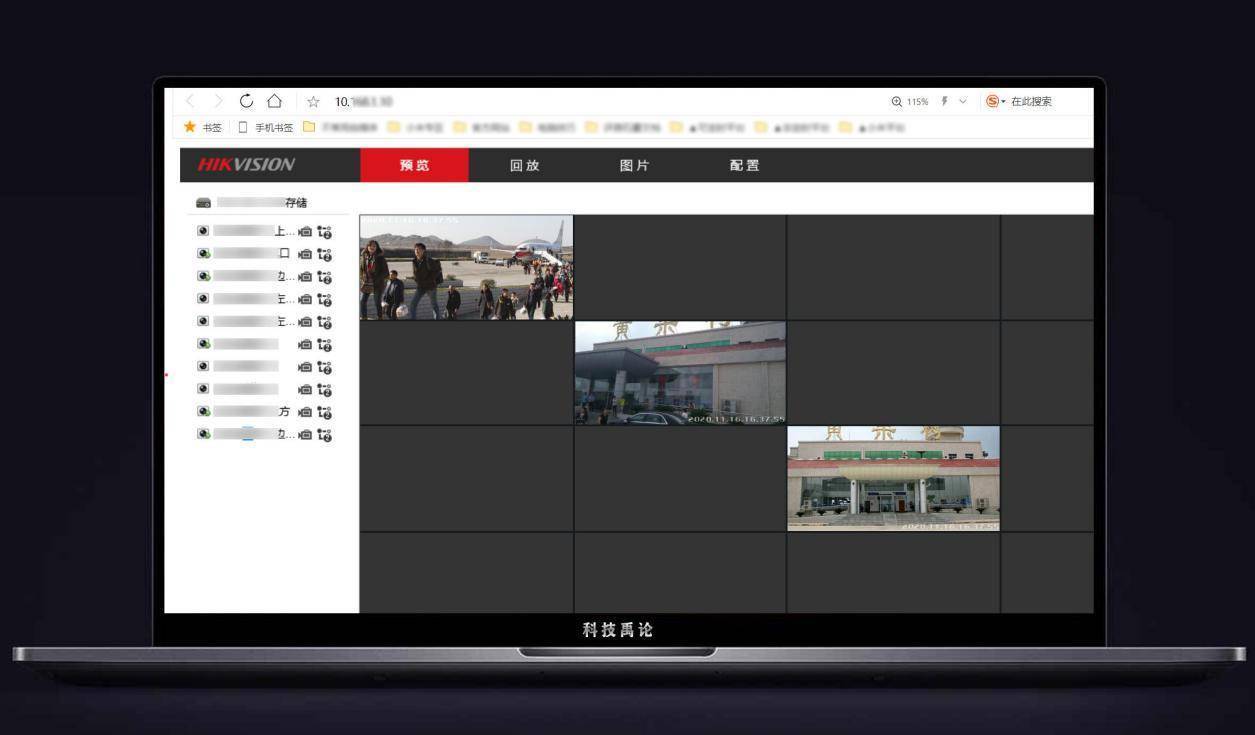Open the 配置 configuration tab

[x=744, y=165]
